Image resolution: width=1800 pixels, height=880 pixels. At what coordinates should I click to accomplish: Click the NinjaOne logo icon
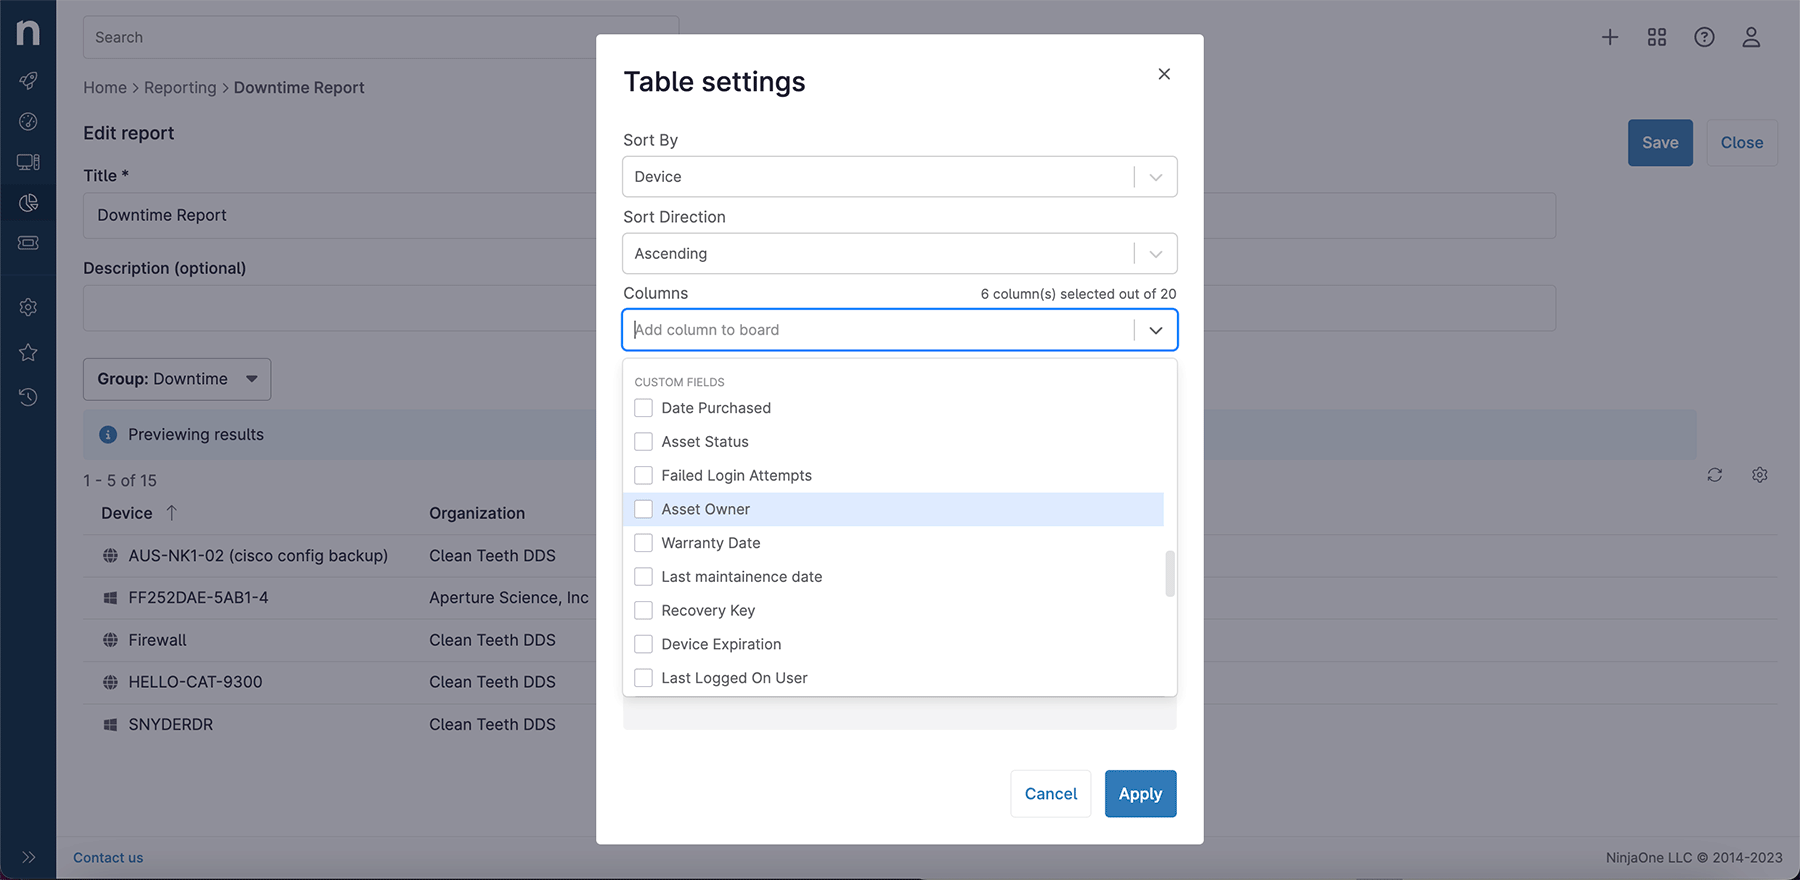28,33
